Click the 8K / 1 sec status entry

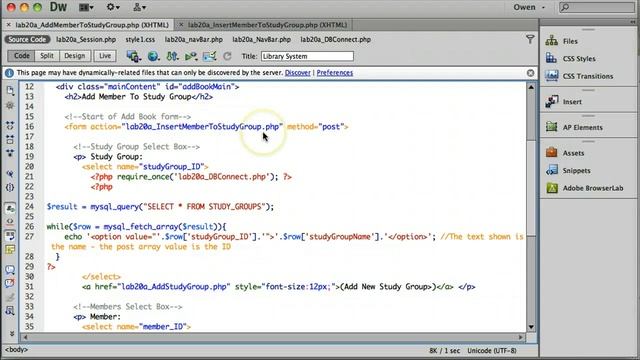coord(444,351)
